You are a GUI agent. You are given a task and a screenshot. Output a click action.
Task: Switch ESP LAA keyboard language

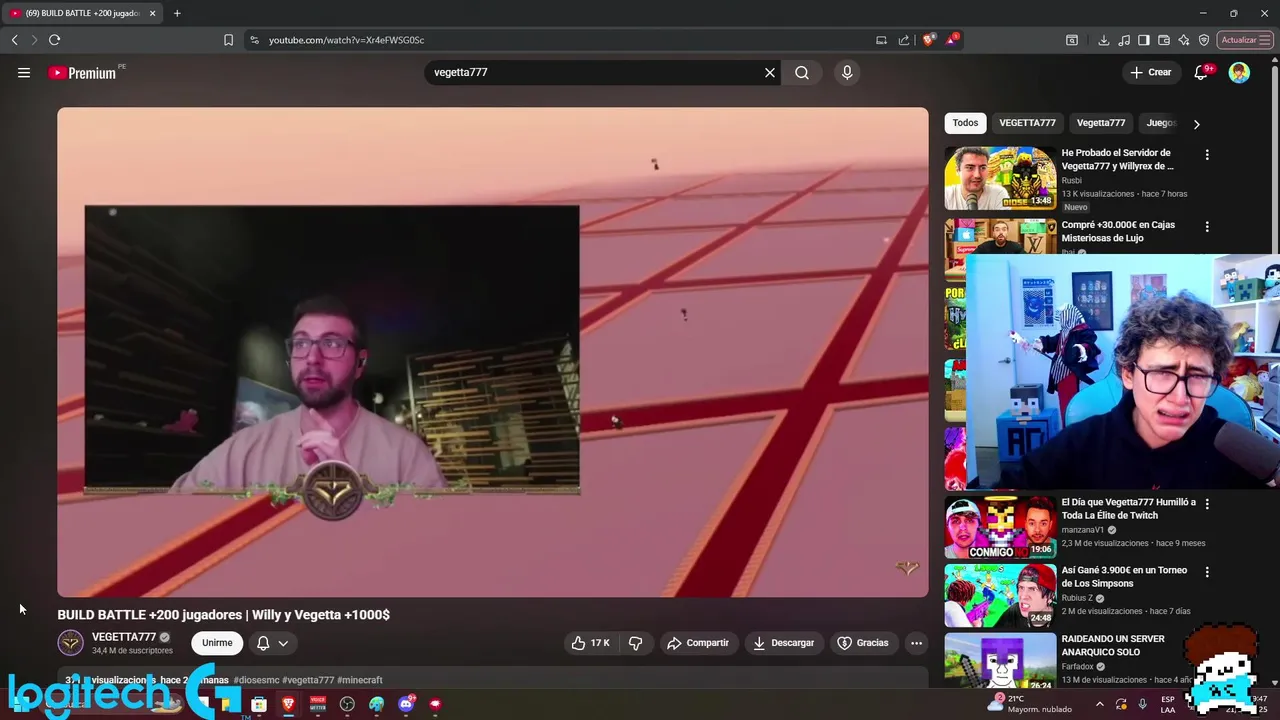point(1168,704)
